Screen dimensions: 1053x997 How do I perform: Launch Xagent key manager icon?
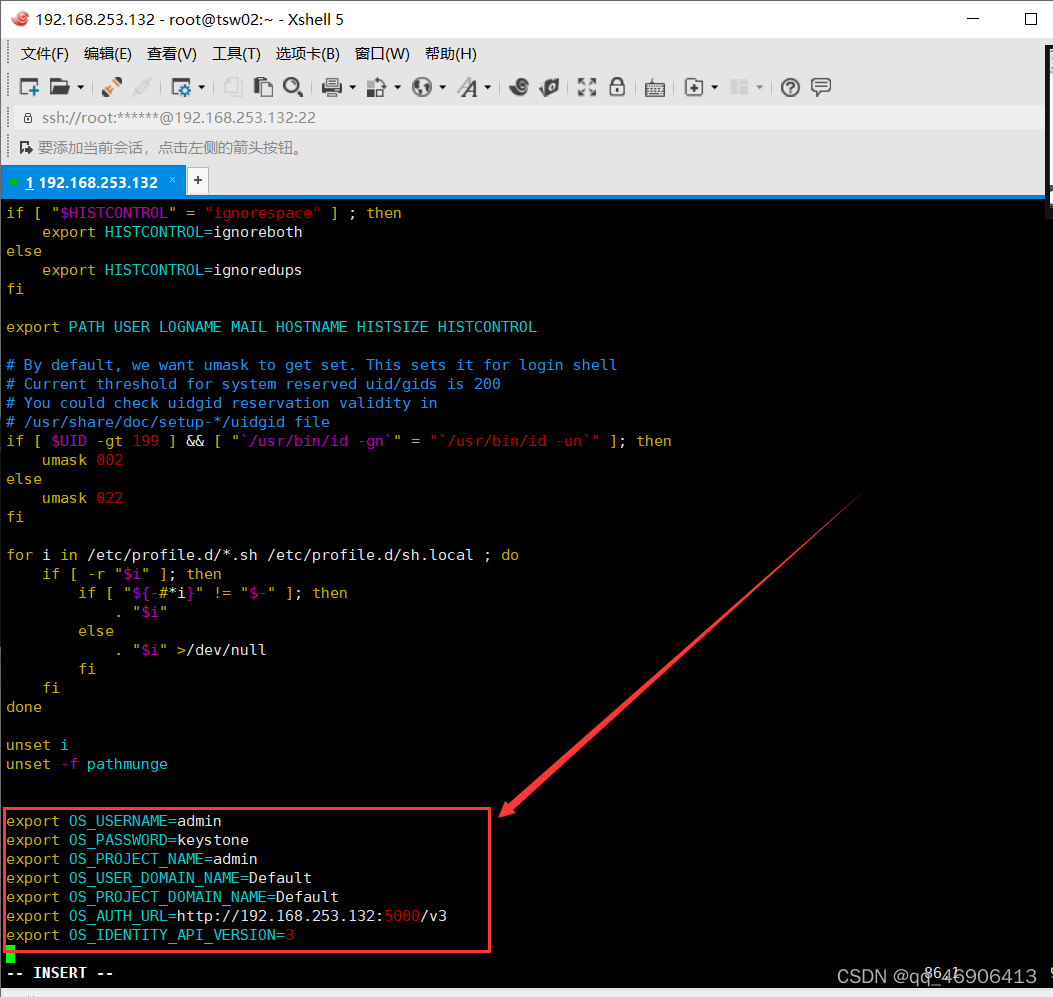click(549, 87)
